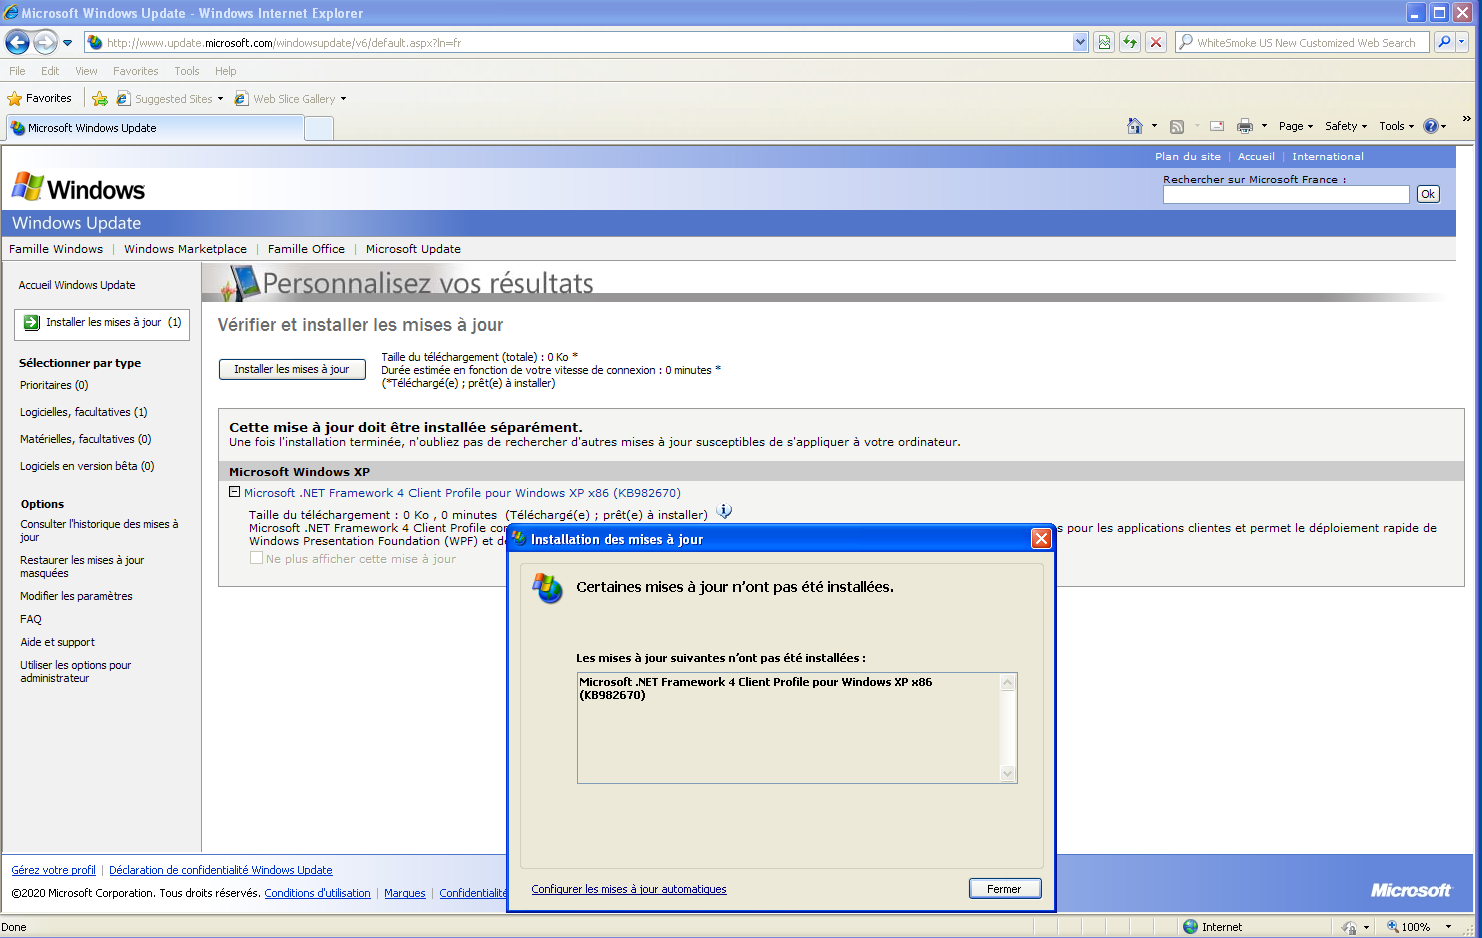Open the View menu
1482x938 pixels.
86,71
